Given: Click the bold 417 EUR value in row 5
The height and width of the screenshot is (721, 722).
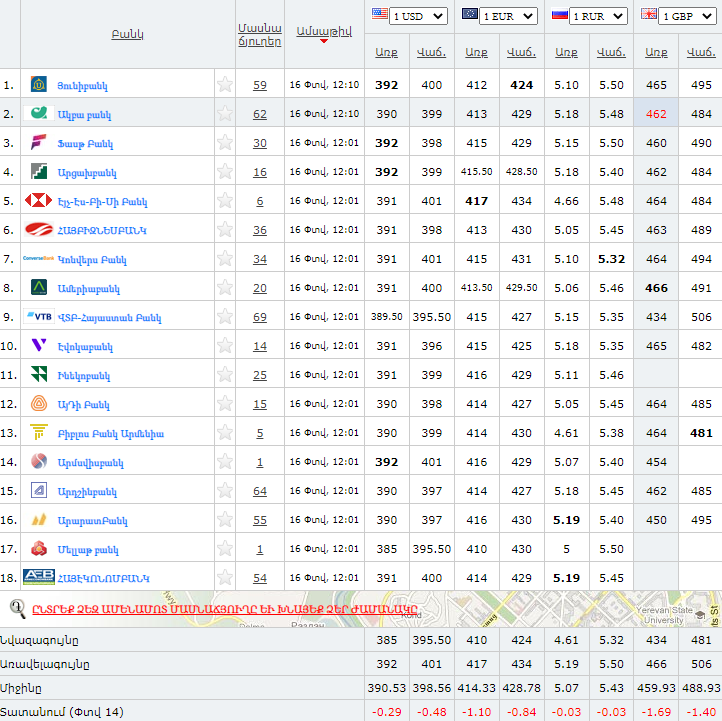Looking at the screenshot, I should [477, 201].
